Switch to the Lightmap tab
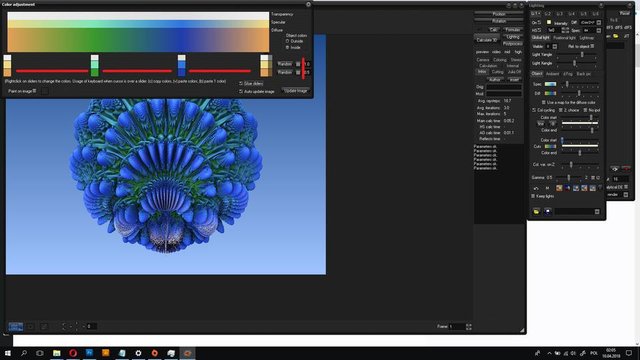The image size is (640, 360). [x=587, y=38]
